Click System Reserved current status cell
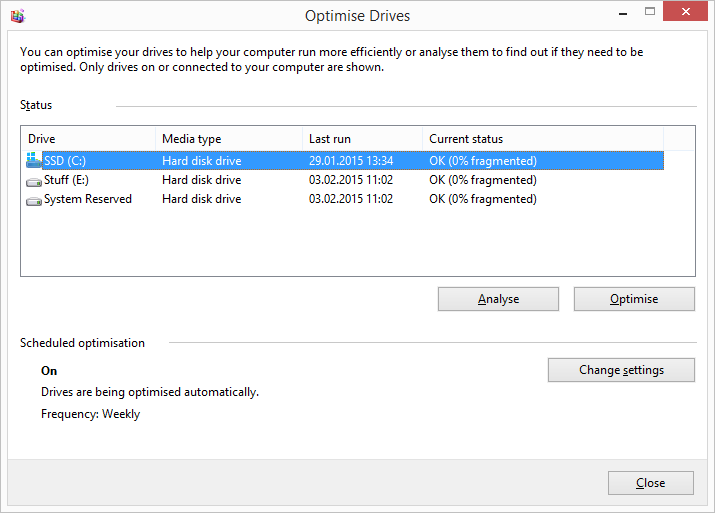715x513 pixels. [x=483, y=200]
